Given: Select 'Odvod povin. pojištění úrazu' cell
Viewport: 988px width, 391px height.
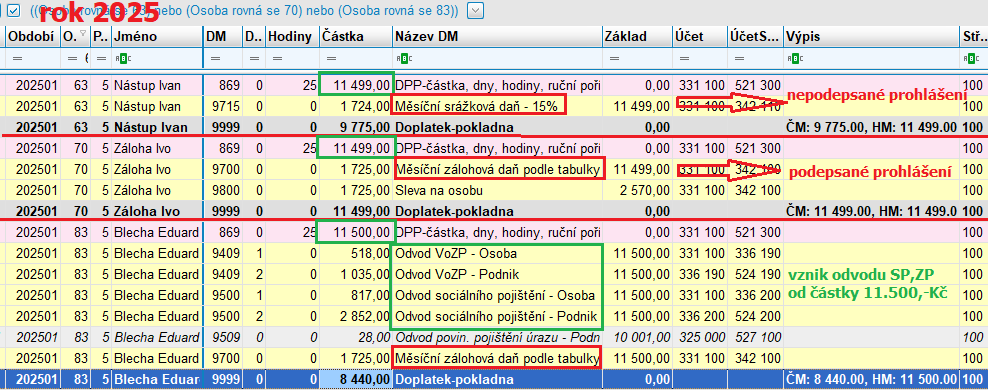Looking at the screenshot, I should 497,337.
